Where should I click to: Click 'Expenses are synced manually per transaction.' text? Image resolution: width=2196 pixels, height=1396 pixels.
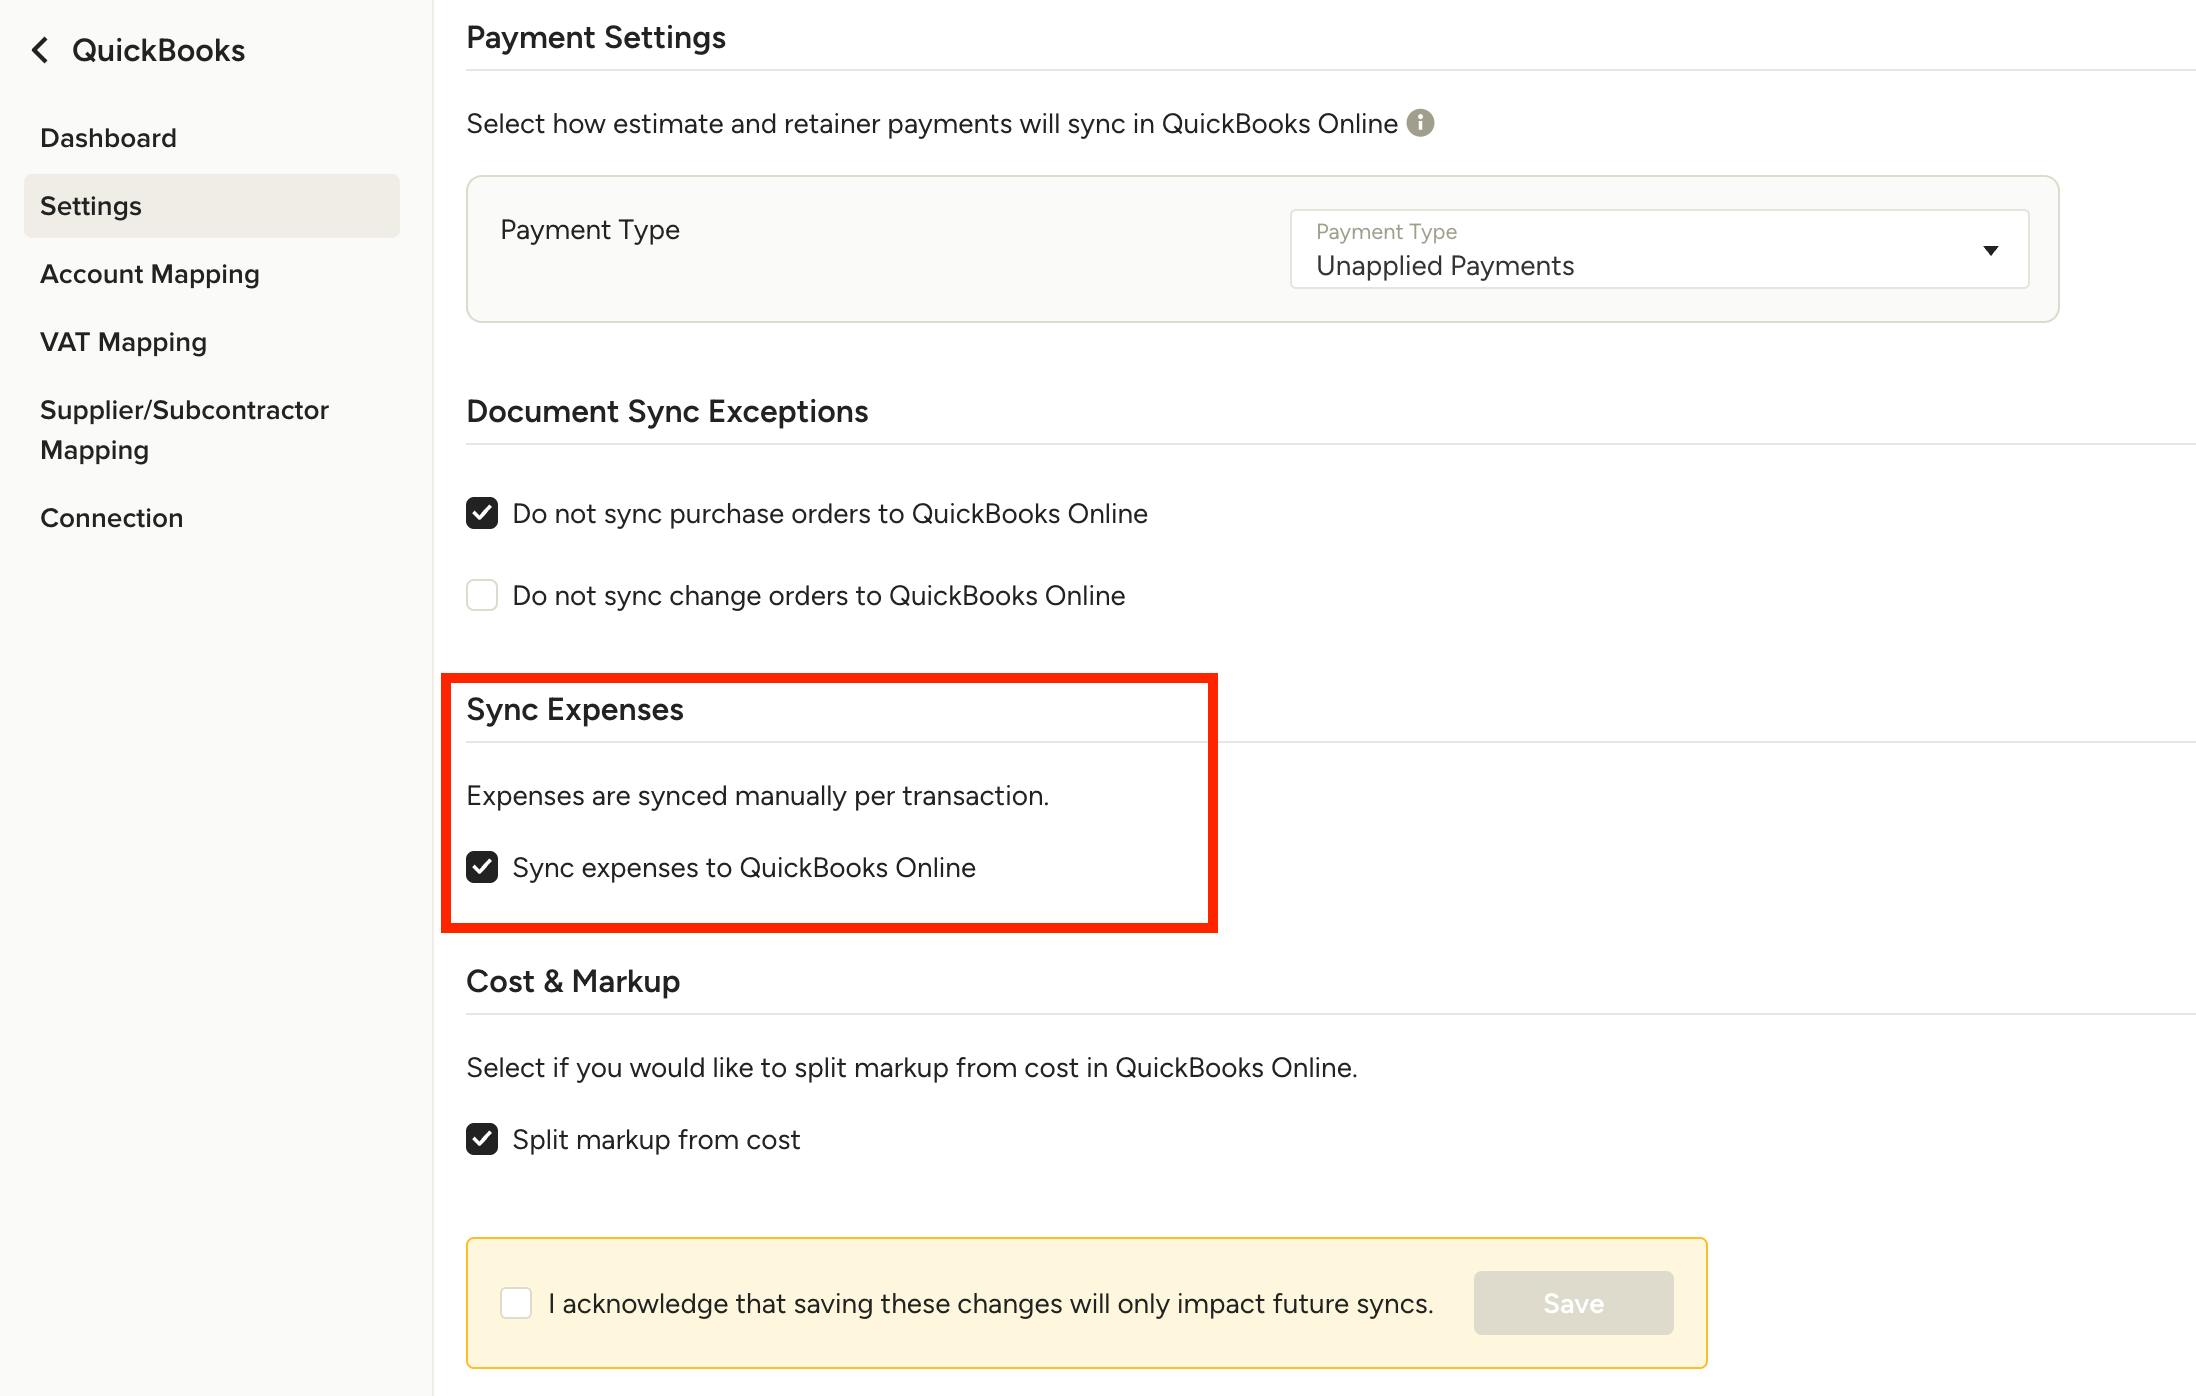pos(758,796)
